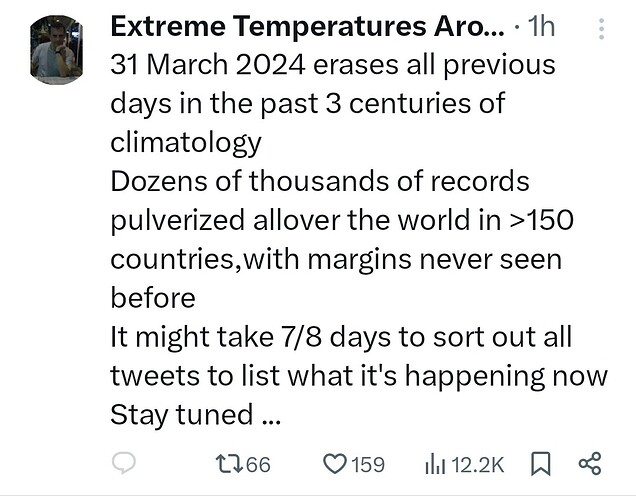Click the 159 likes count
Image resolution: width=636 pixels, height=500 pixels.
[x=367, y=465]
